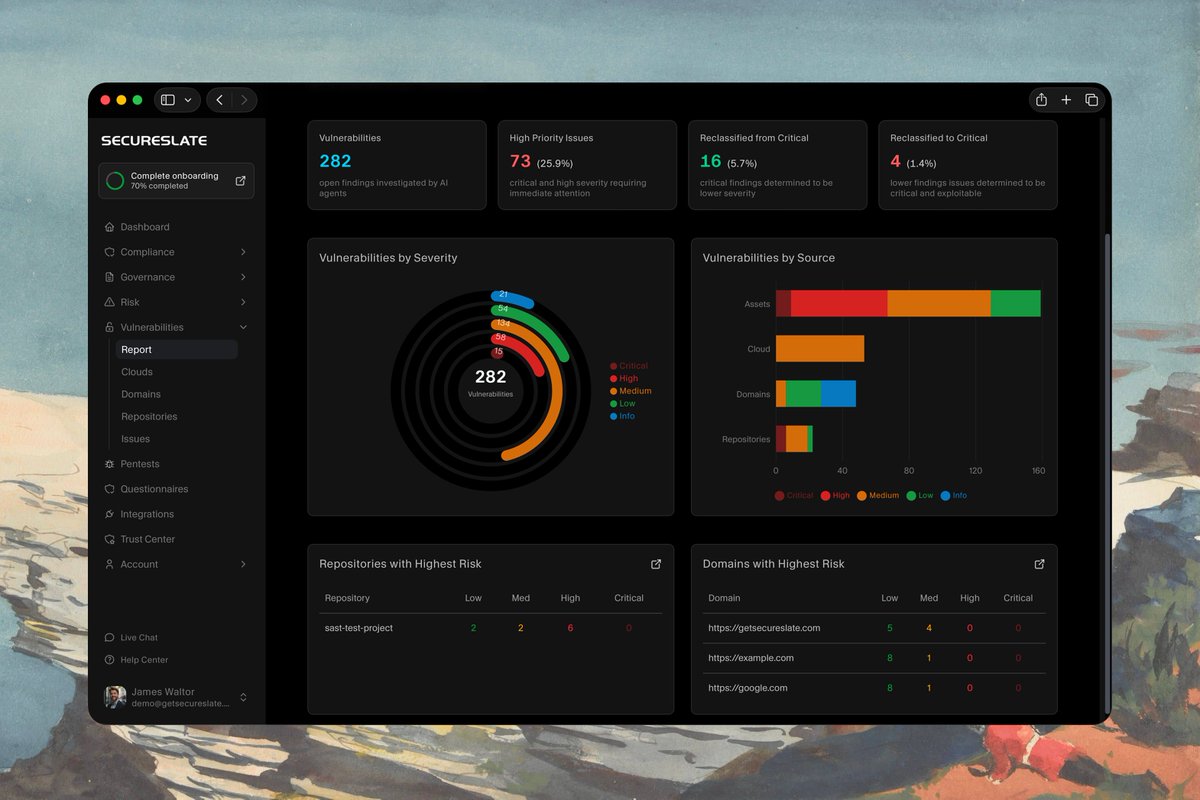
Task: Toggle Info in severity chart legend
Action: click(x=622, y=416)
